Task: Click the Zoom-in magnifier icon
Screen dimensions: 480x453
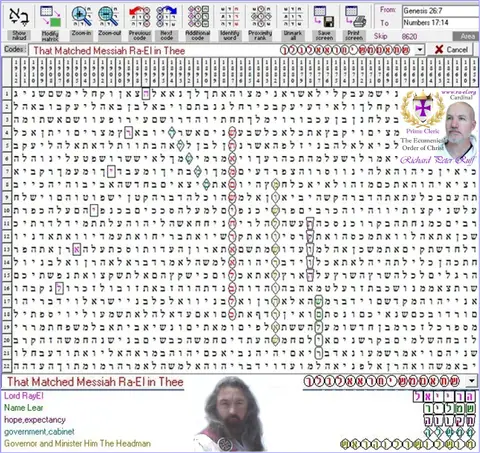Action: pos(81,17)
